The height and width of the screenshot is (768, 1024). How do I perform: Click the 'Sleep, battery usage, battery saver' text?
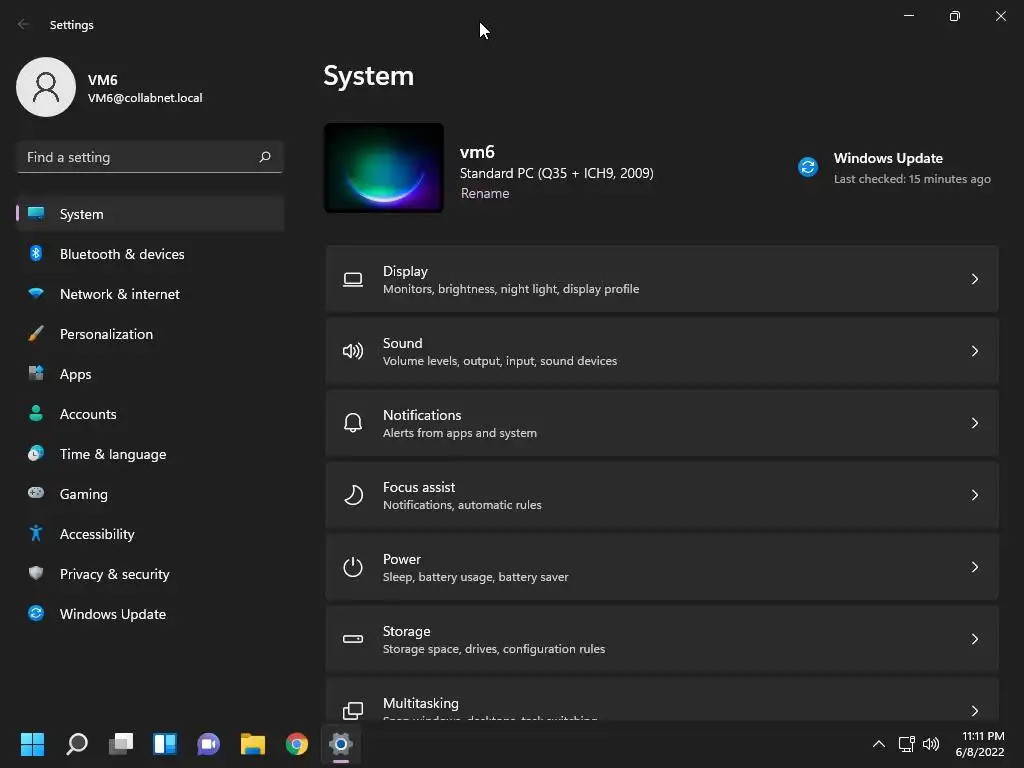pyautogui.click(x=475, y=577)
